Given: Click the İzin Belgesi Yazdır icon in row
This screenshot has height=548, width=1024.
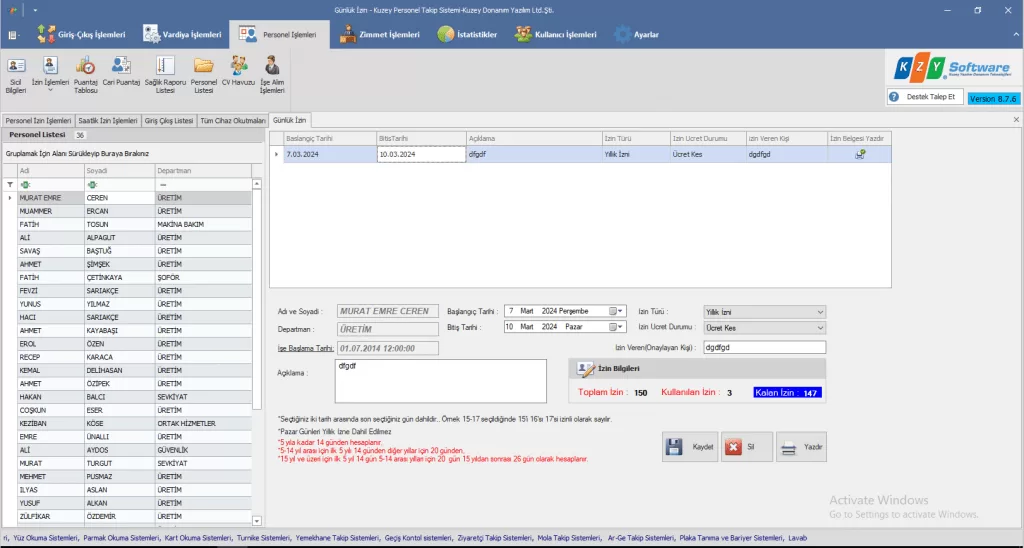Looking at the screenshot, I should (x=860, y=155).
